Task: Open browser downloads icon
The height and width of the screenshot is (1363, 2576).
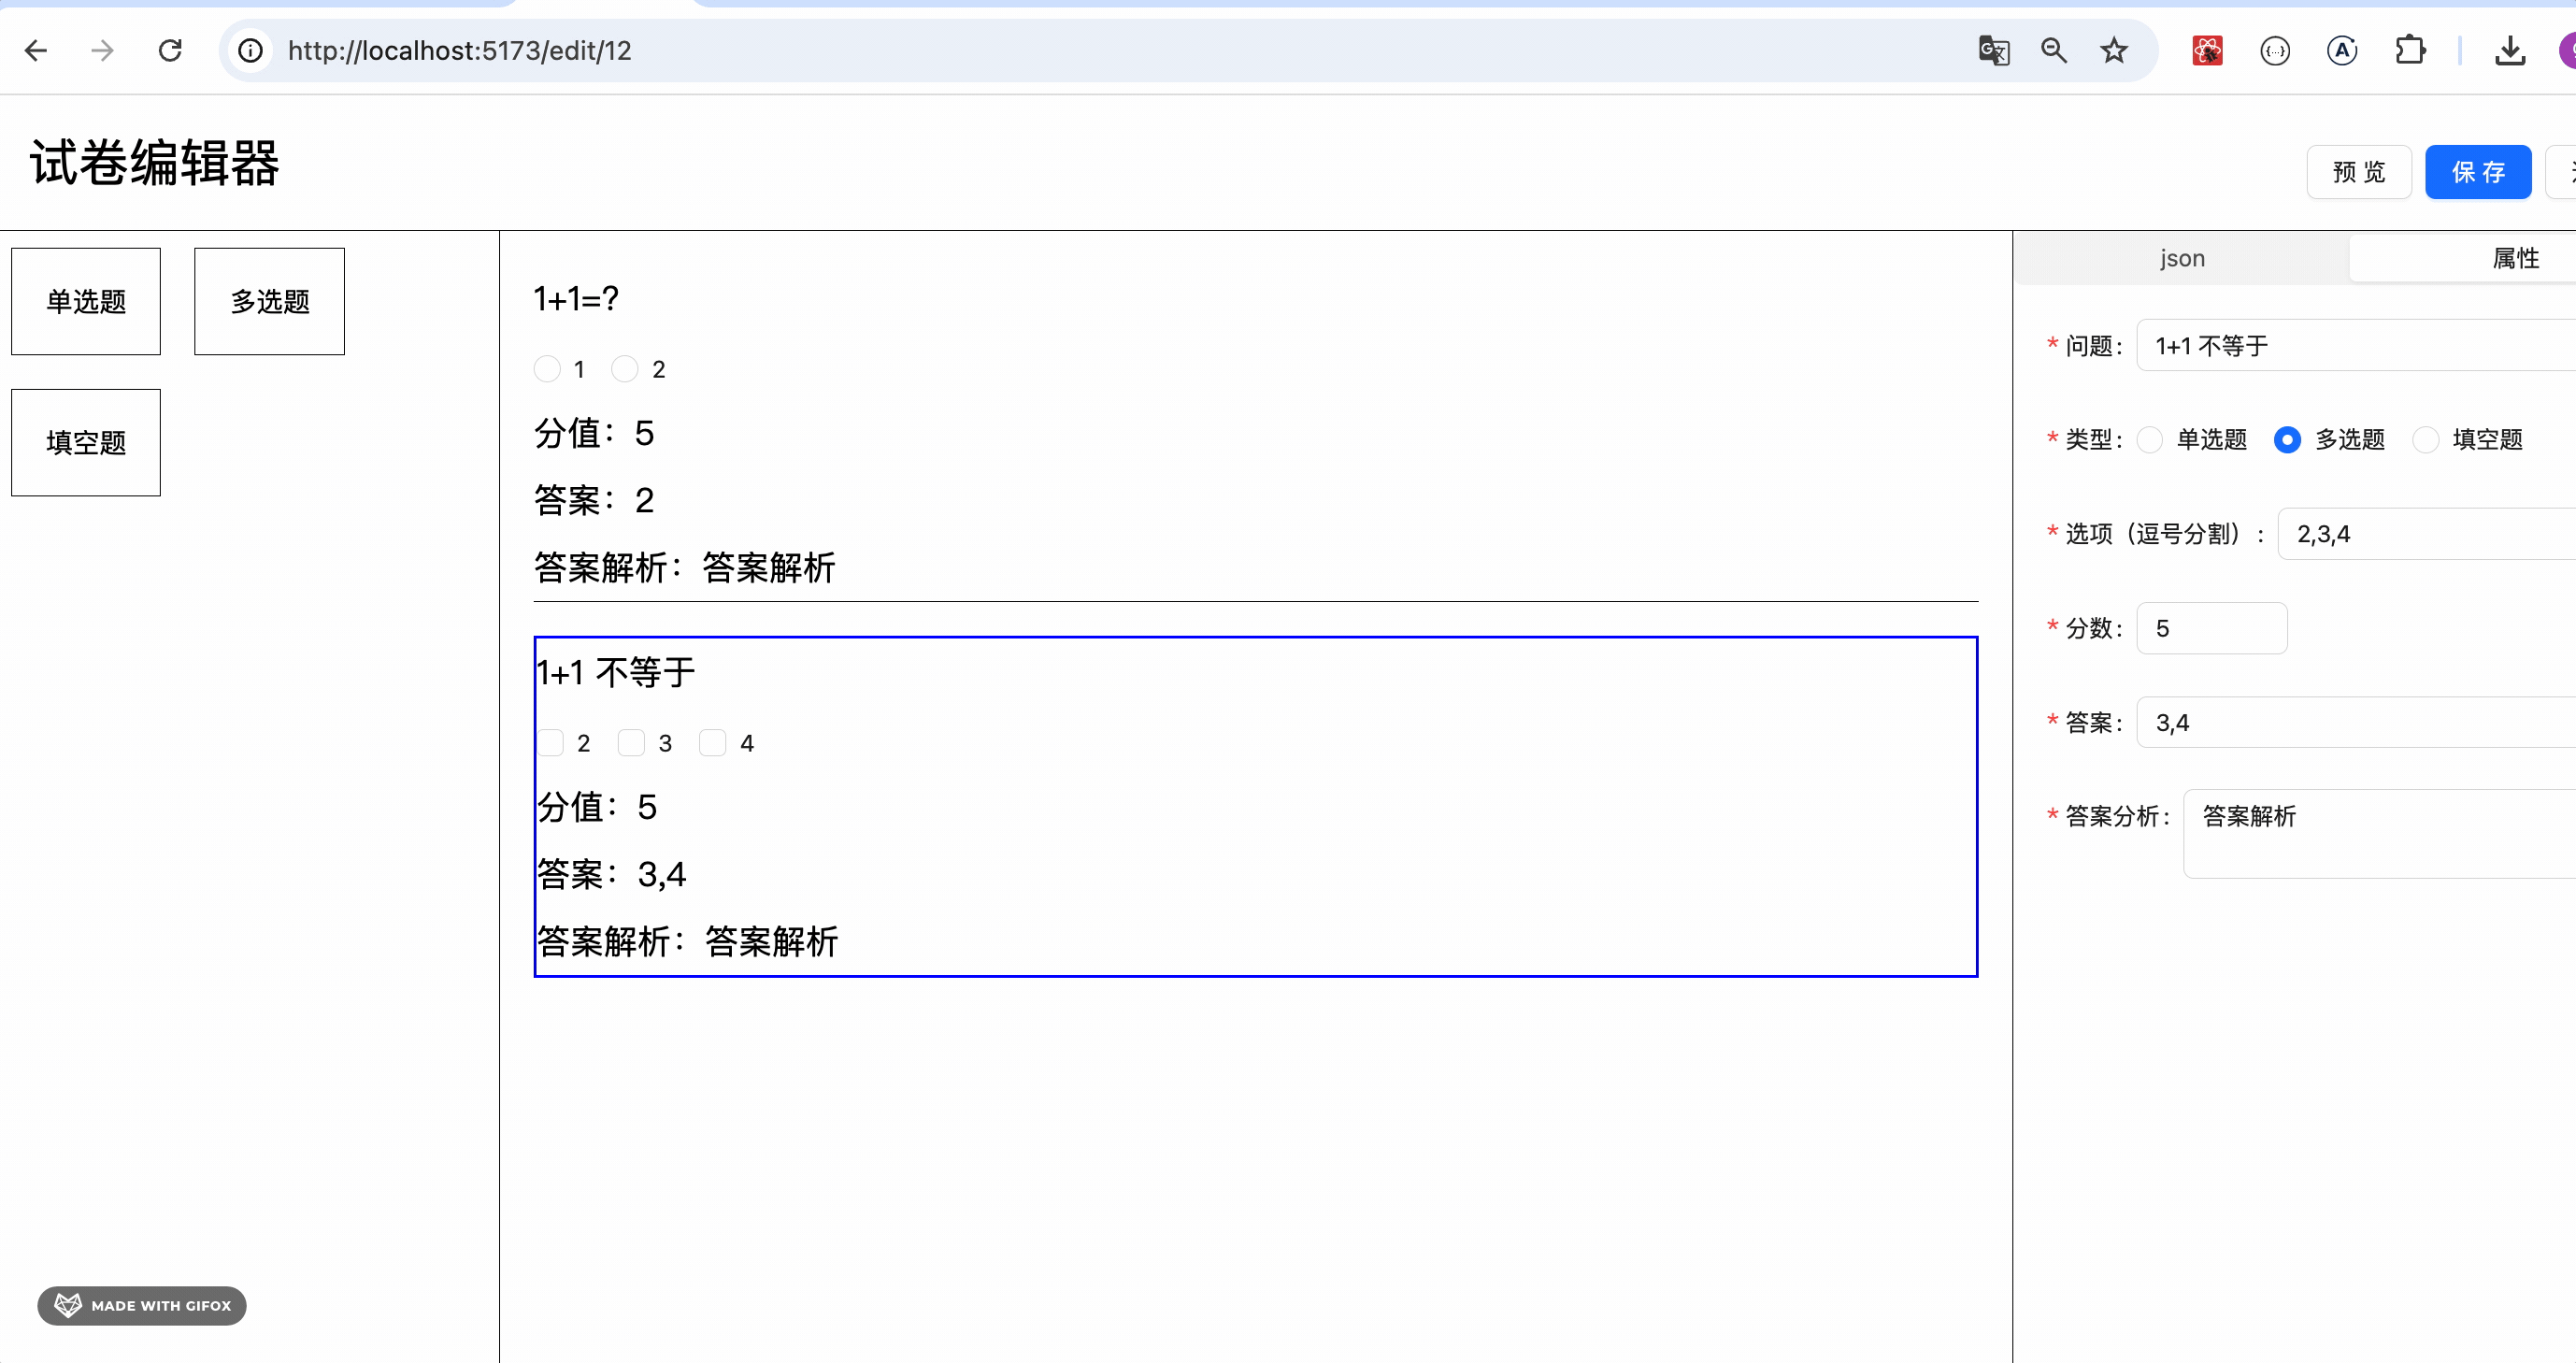Action: click(2509, 50)
